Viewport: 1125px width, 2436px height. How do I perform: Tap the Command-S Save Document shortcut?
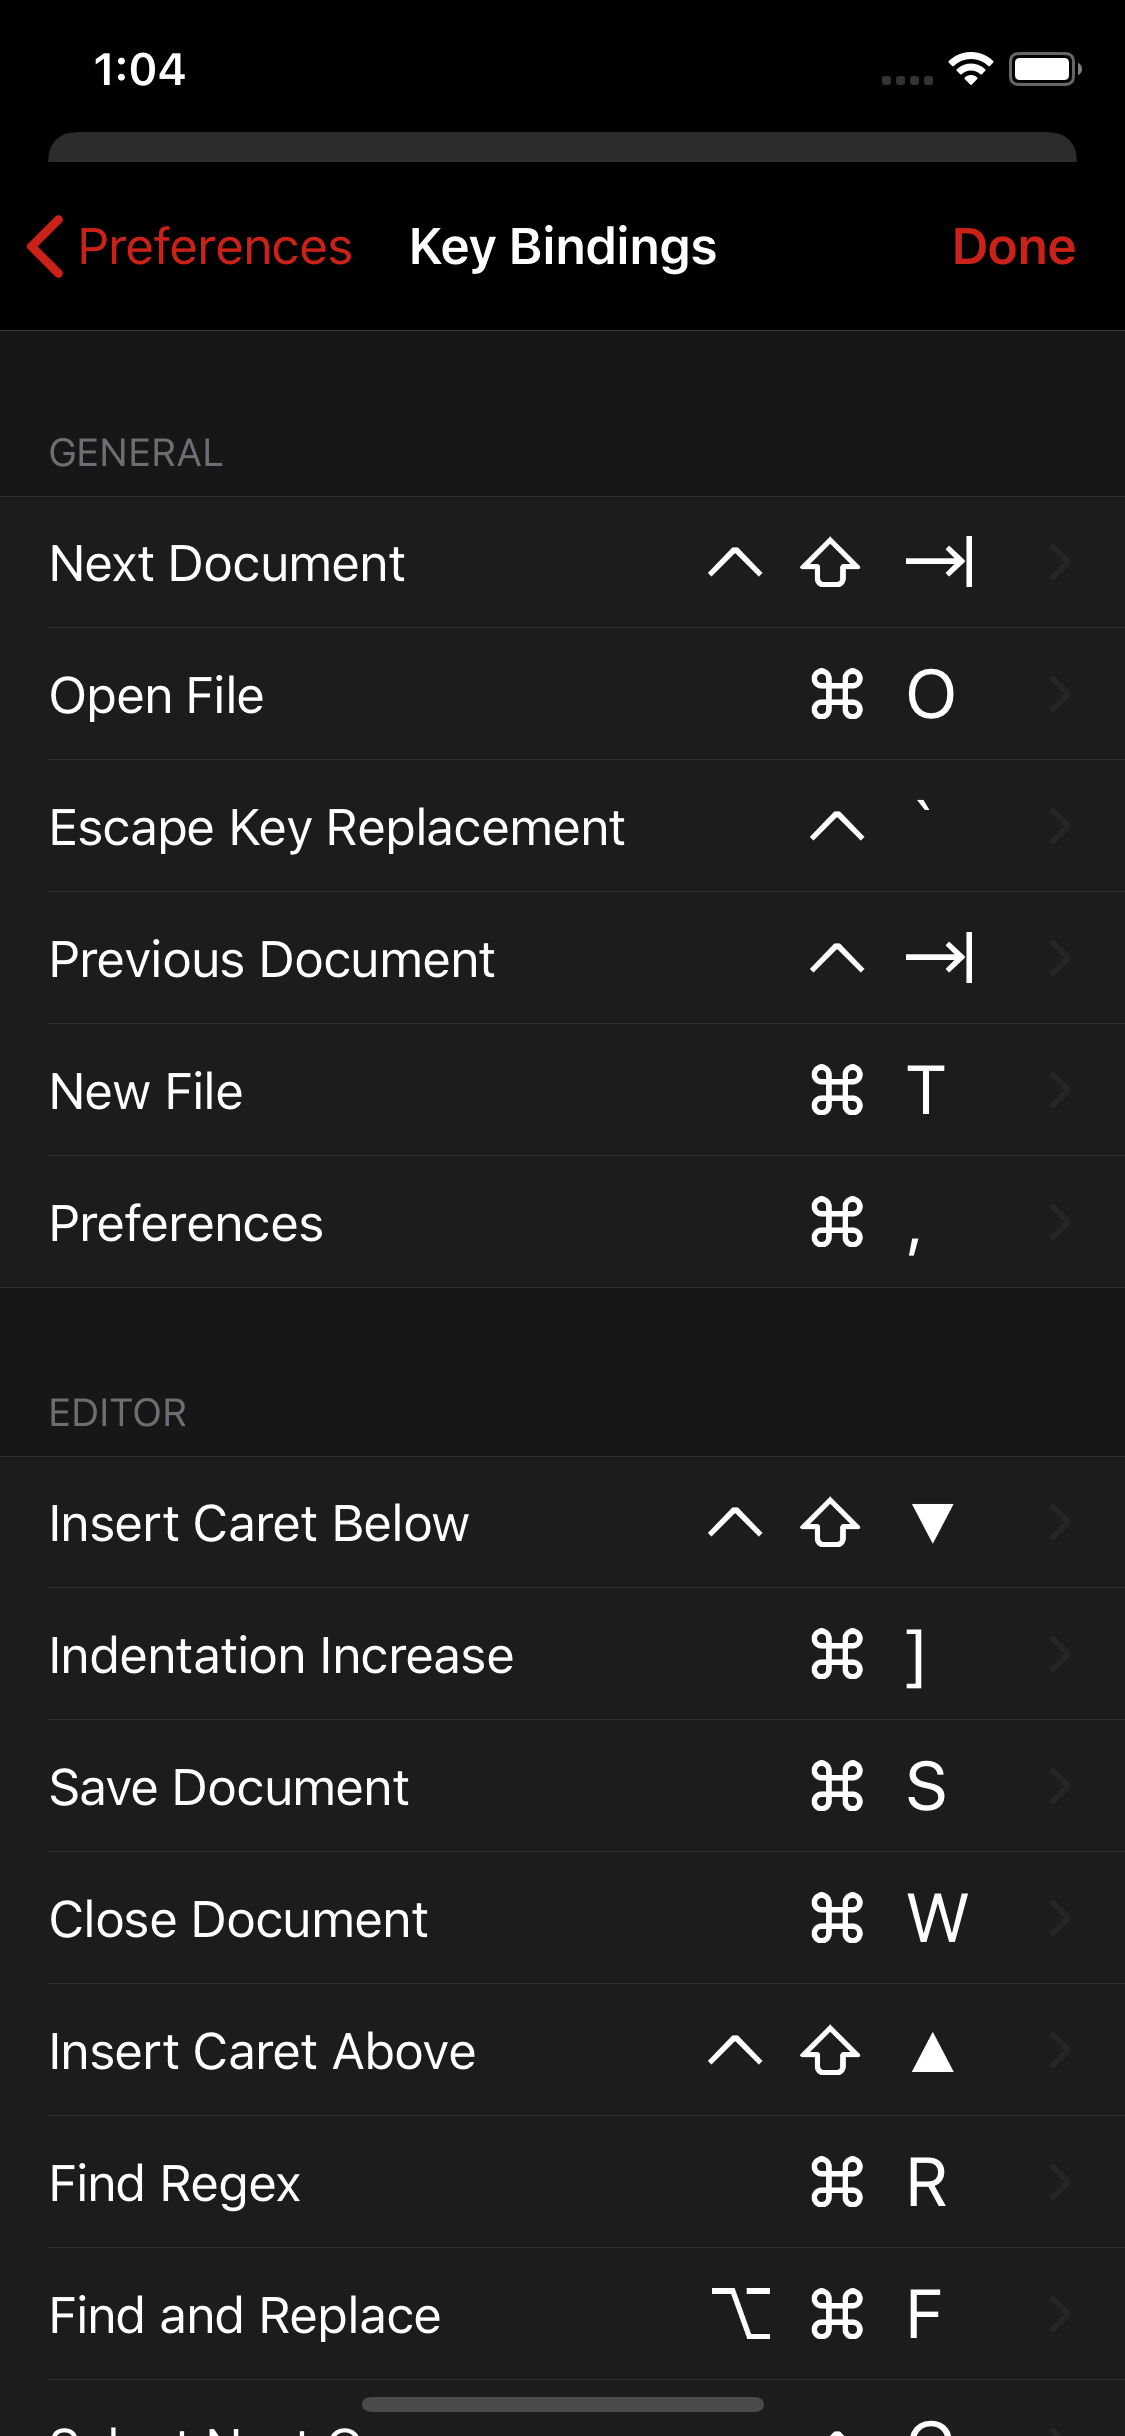pyautogui.click(x=878, y=1787)
